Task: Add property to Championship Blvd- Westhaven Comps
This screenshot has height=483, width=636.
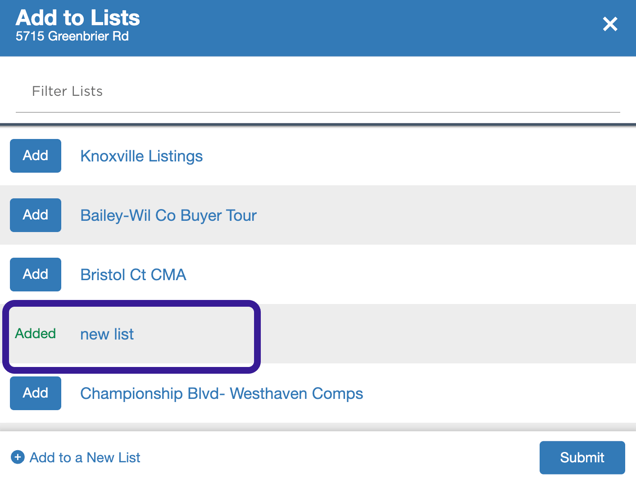Action: click(36, 393)
